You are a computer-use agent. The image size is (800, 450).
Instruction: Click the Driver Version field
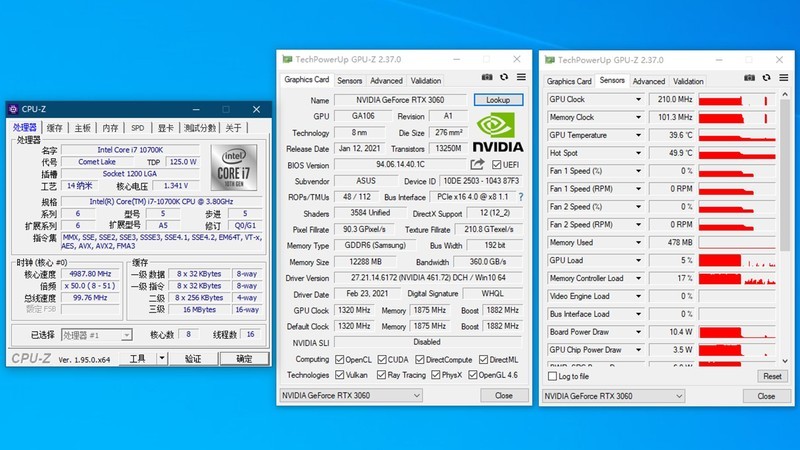(428, 278)
